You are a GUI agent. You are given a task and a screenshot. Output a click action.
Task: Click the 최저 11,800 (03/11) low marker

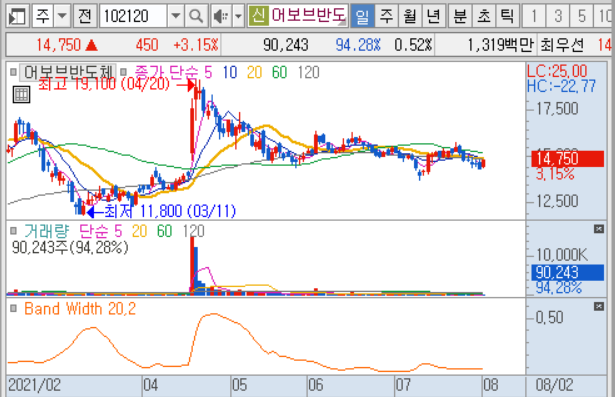click(x=170, y=211)
